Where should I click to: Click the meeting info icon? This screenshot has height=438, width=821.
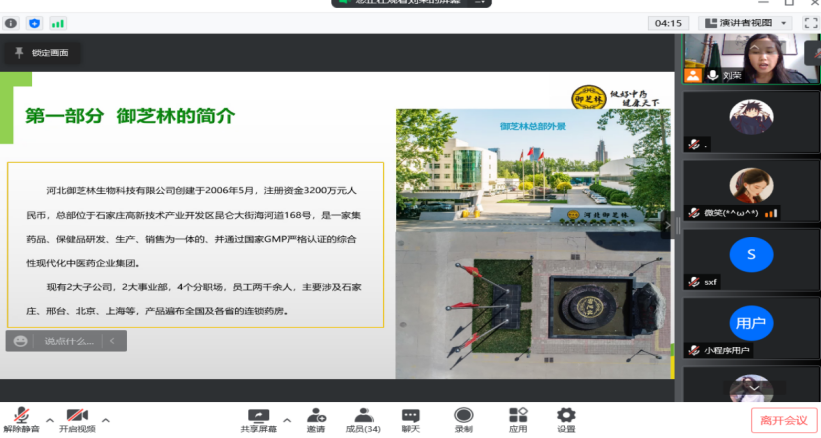click(x=11, y=22)
